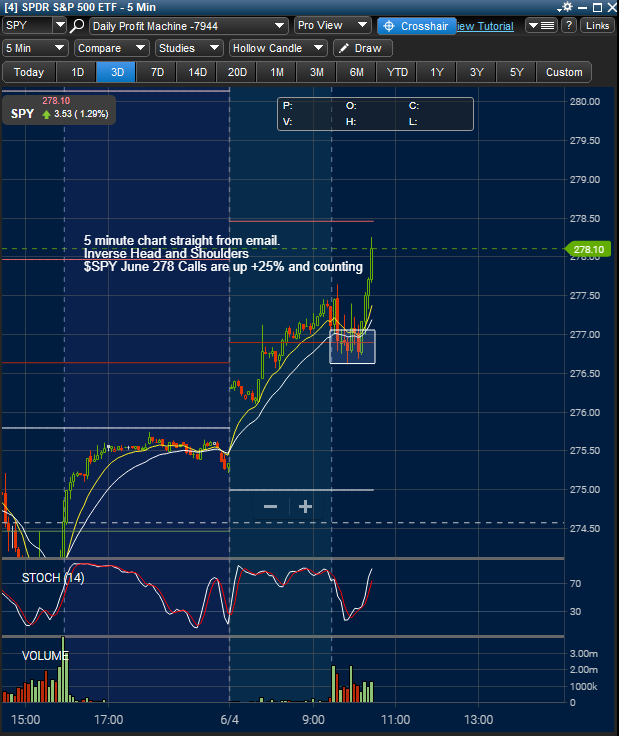Click the green 278.10 price marker
Viewport: 619px width, 736px height.
coord(588,249)
